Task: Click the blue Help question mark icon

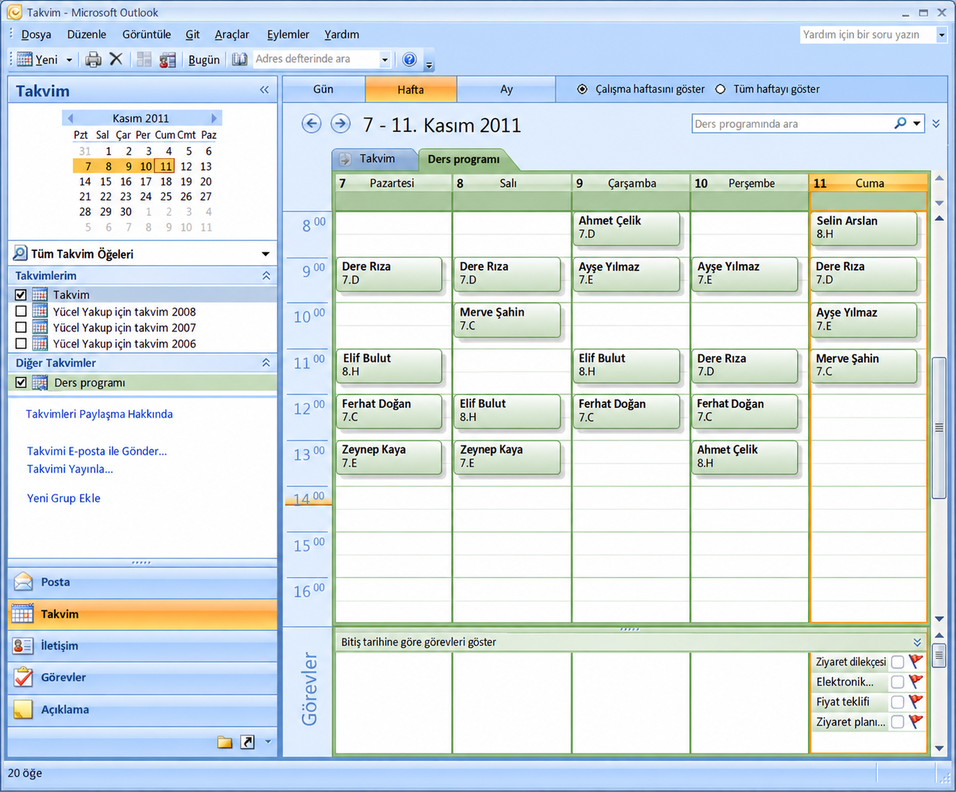Action: pyautogui.click(x=409, y=59)
